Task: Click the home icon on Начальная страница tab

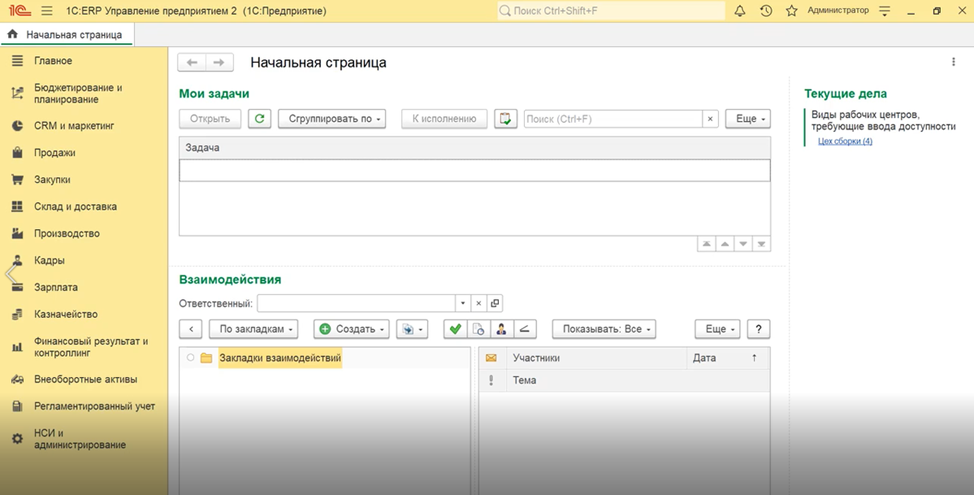Action: tap(12, 34)
